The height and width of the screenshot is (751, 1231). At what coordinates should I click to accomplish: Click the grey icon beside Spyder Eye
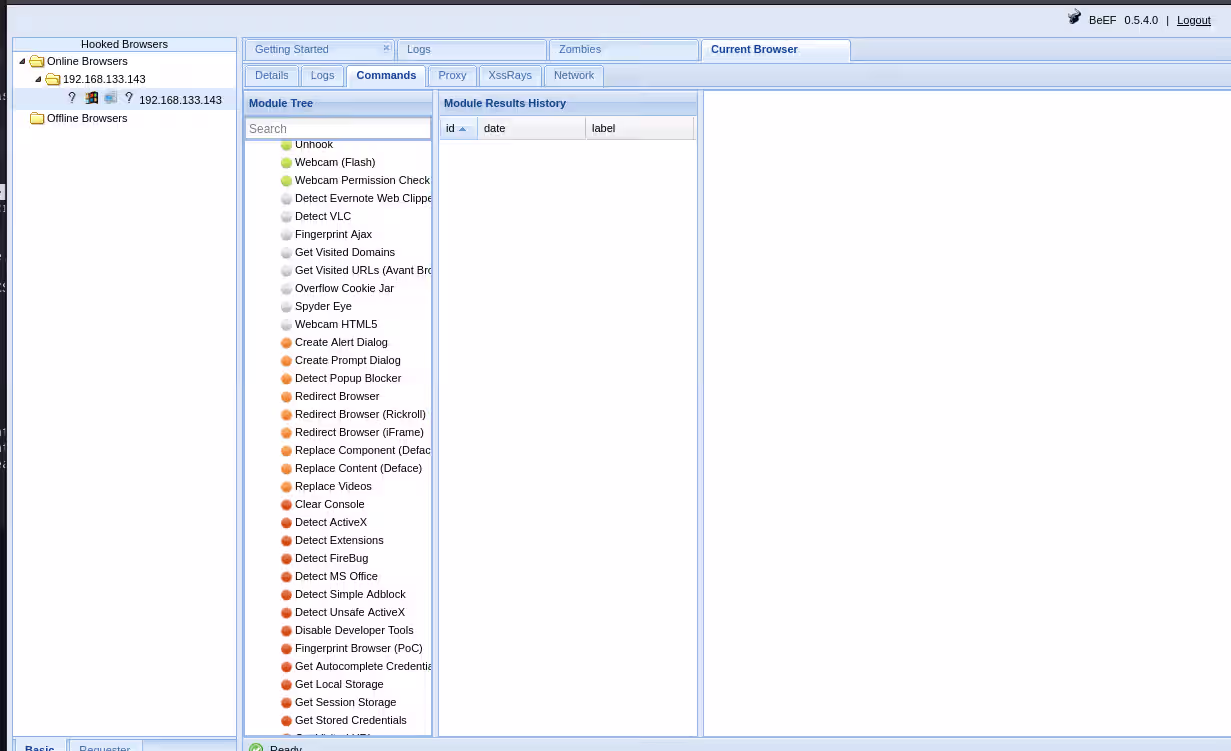pos(286,307)
